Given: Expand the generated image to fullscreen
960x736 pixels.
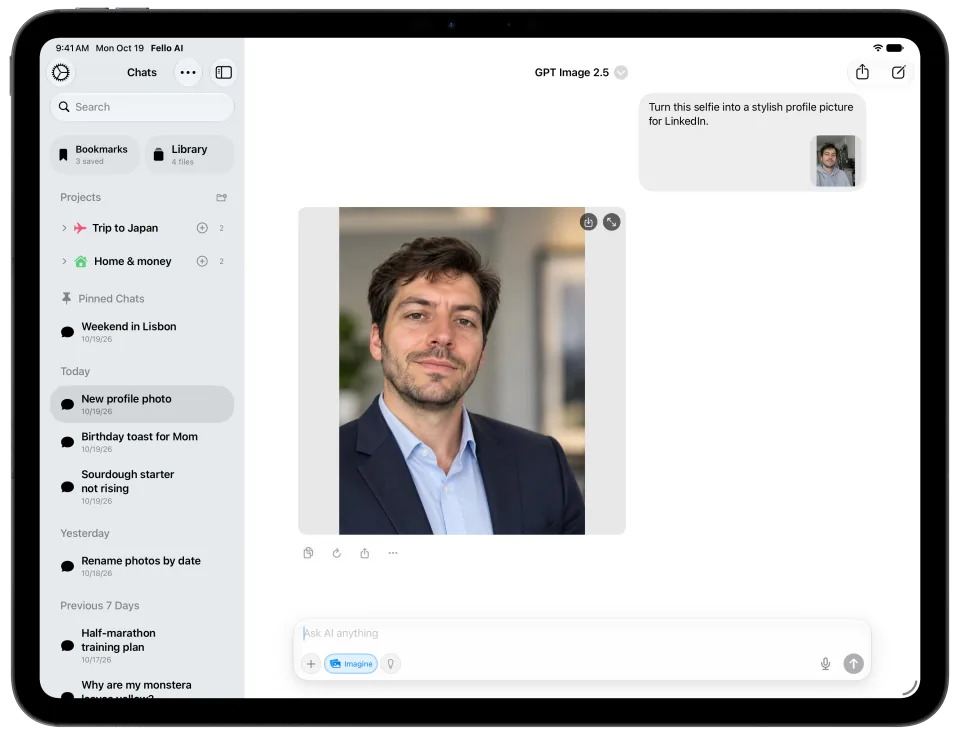Looking at the screenshot, I should click(612, 222).
